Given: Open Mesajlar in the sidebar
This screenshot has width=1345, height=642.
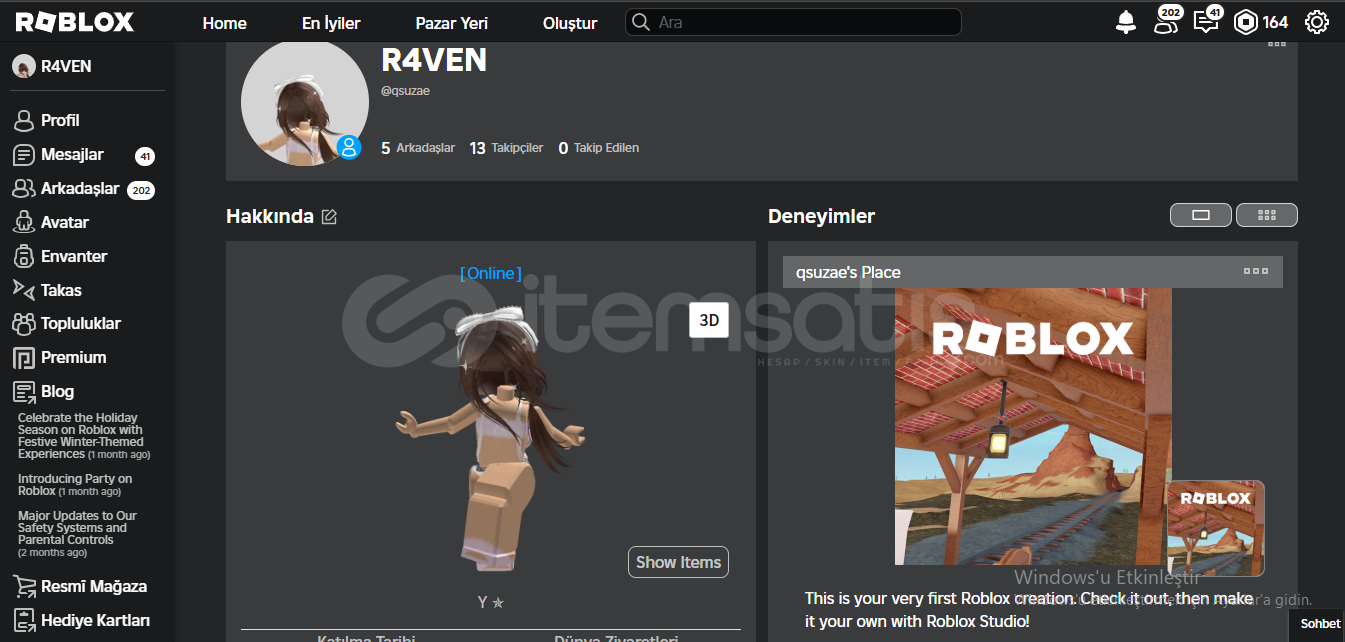Looking at the screenshot, I should [72, 155].
